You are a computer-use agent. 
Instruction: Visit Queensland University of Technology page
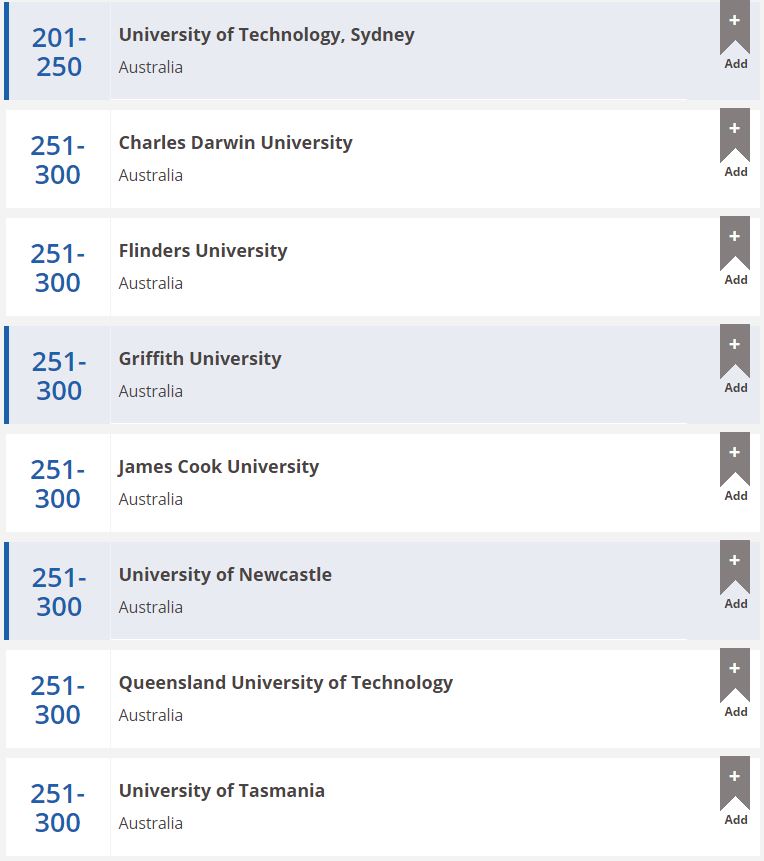coord(285,683)
